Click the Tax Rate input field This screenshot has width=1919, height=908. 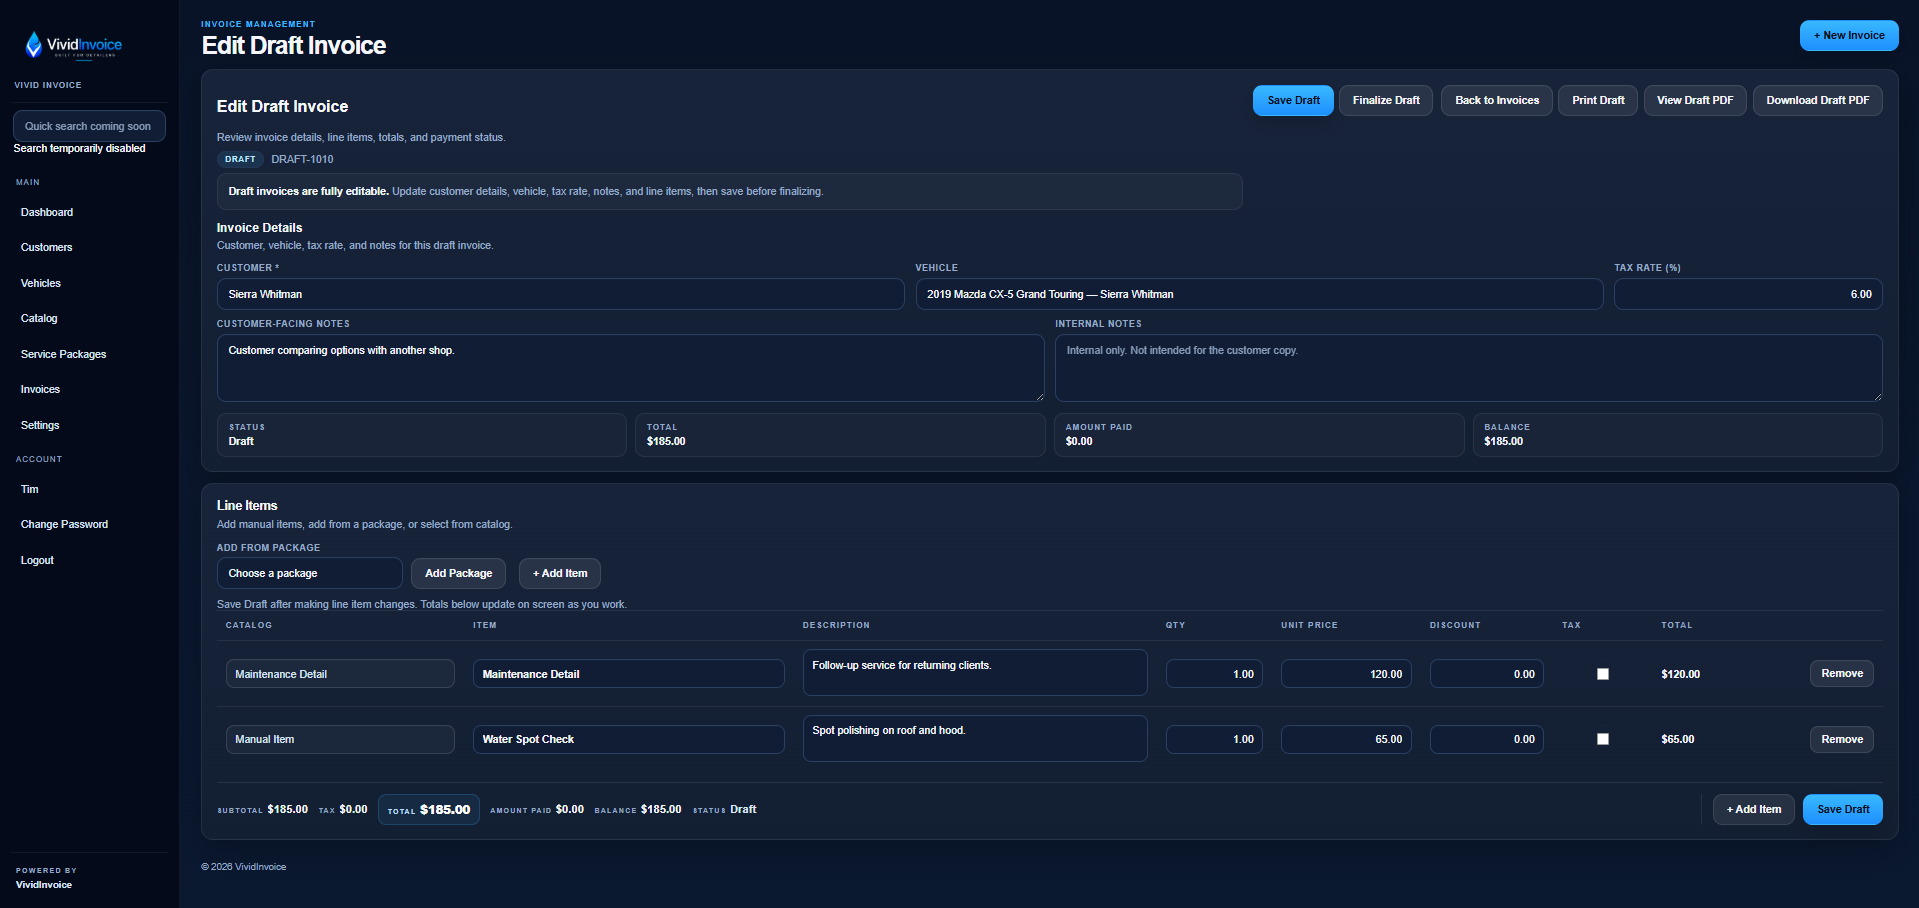coord(1748,294)
